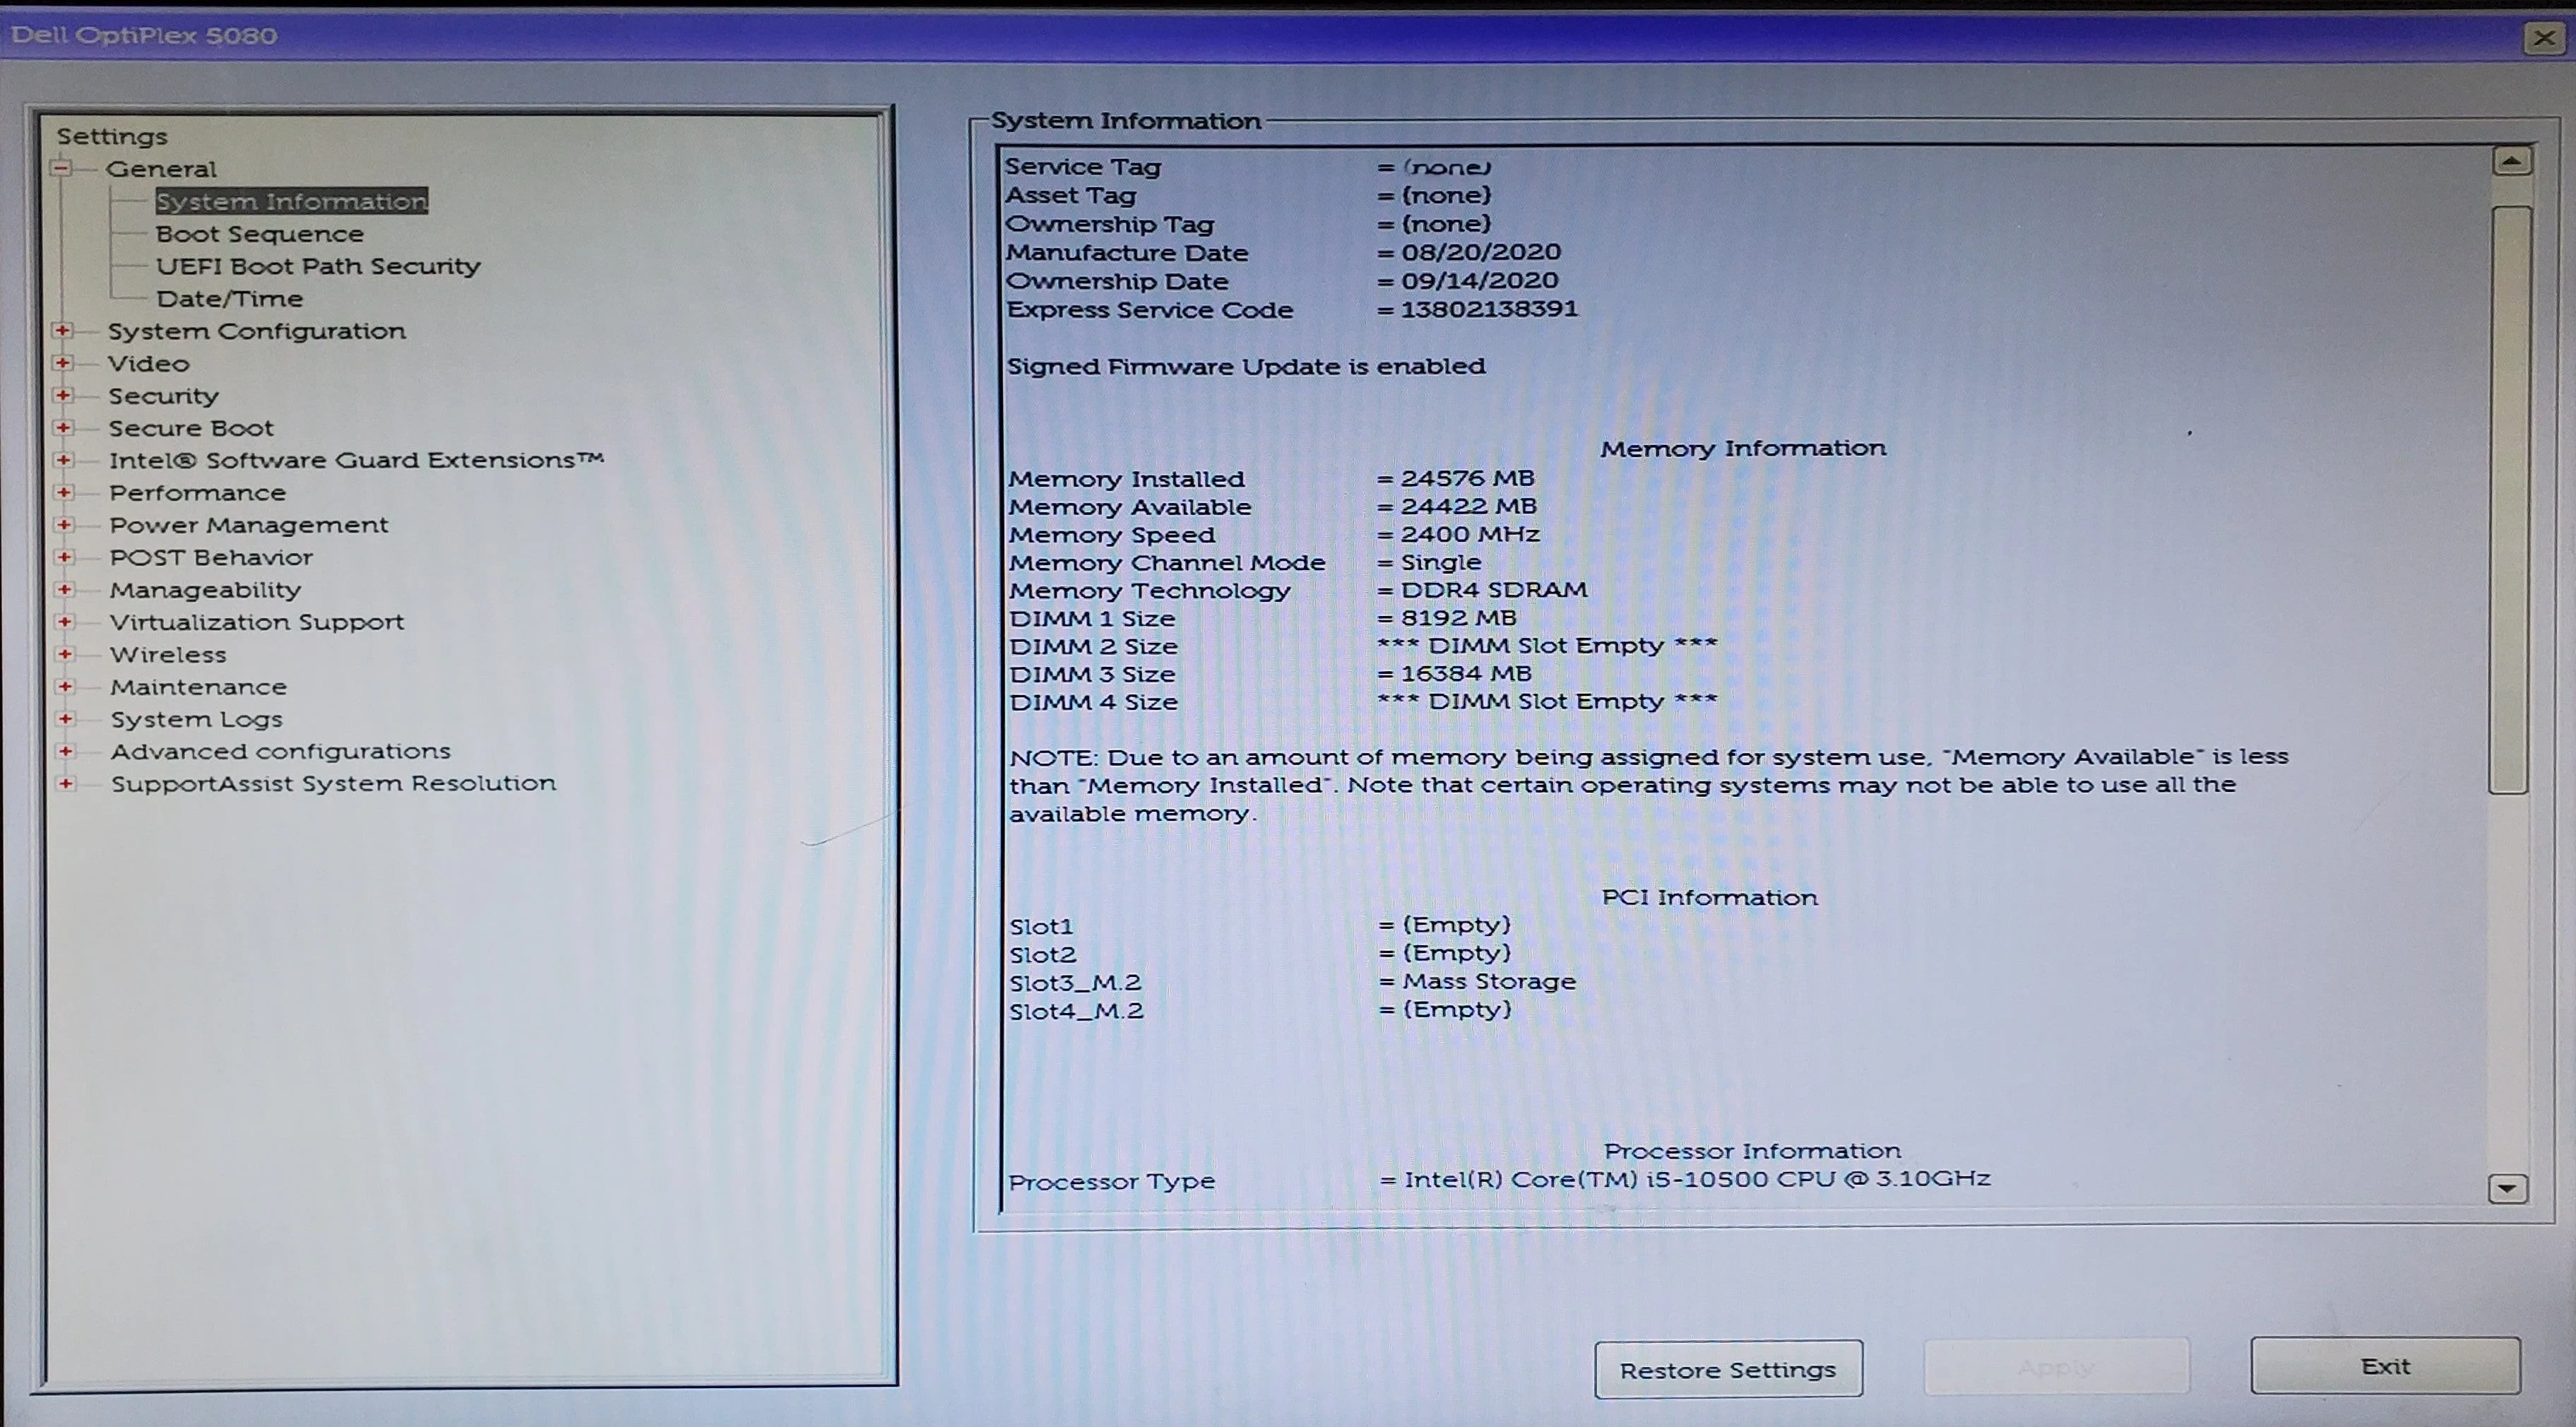Expand the POST Behavior node

pyautogui.click(x=64, y=557)
